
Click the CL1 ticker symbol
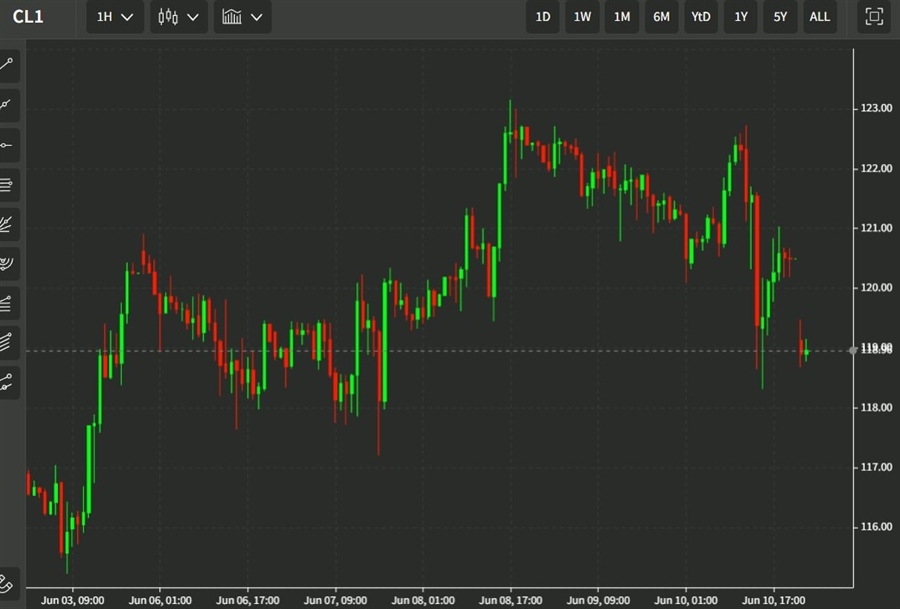coord(28,17)
